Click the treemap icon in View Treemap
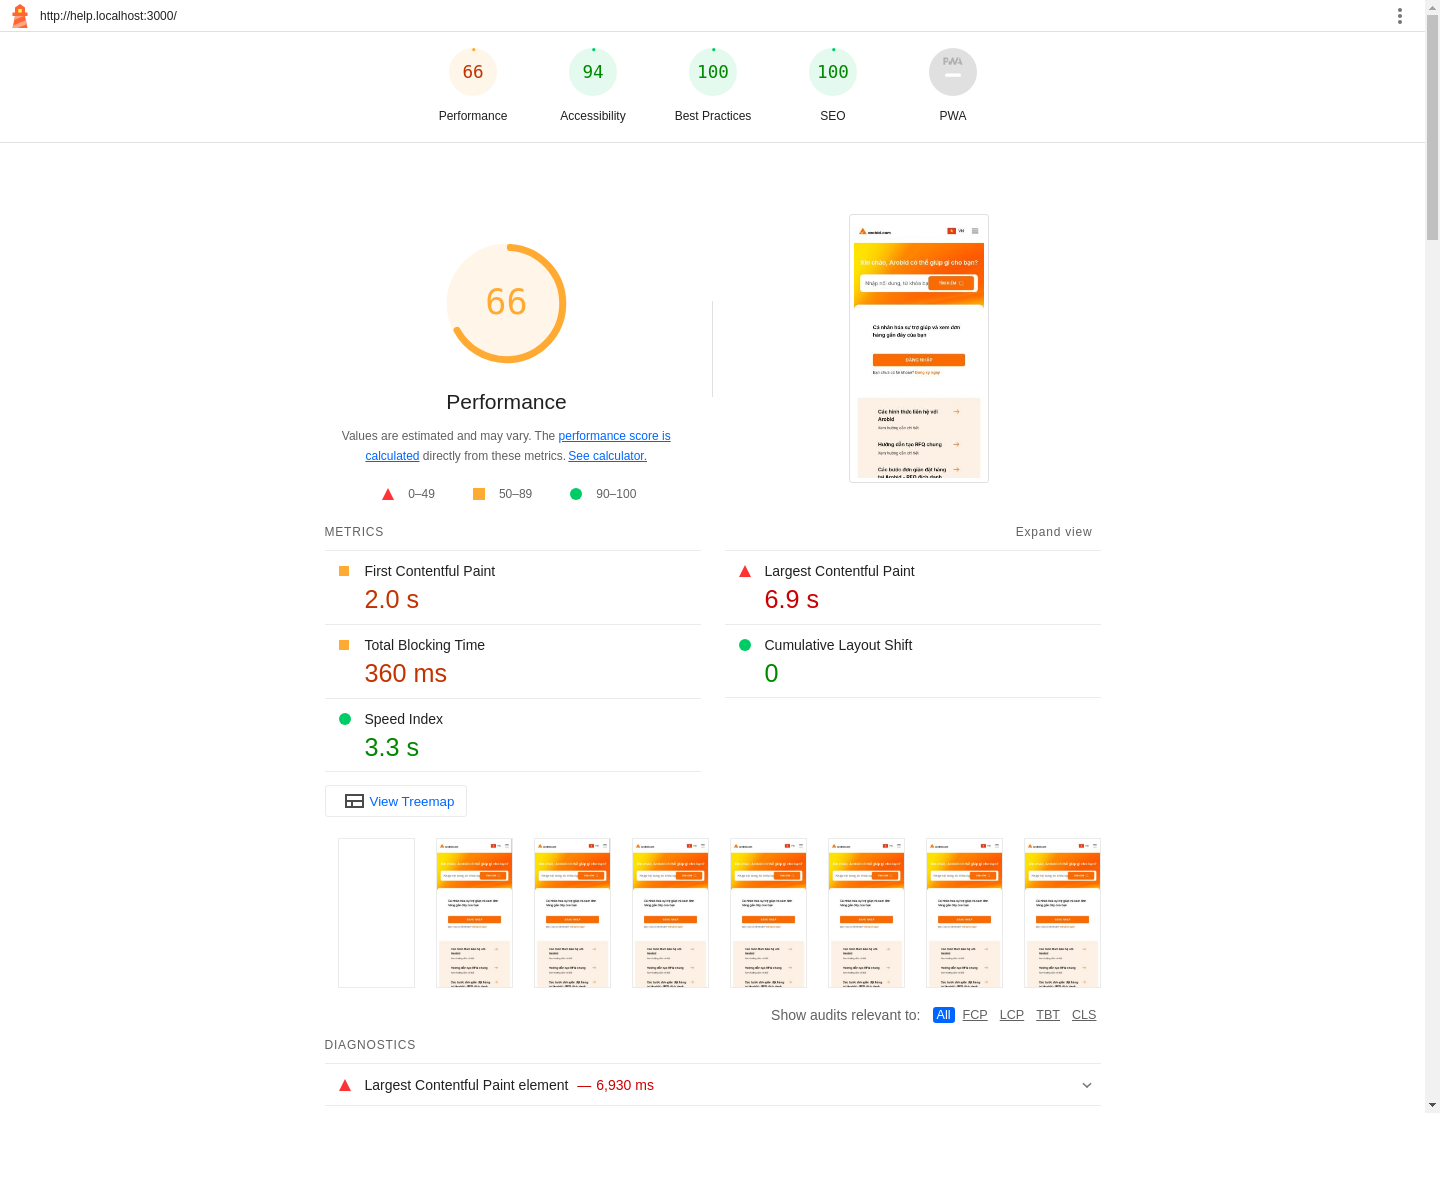This screenshot has width=1440, height=1200. [x=354, y=801]
